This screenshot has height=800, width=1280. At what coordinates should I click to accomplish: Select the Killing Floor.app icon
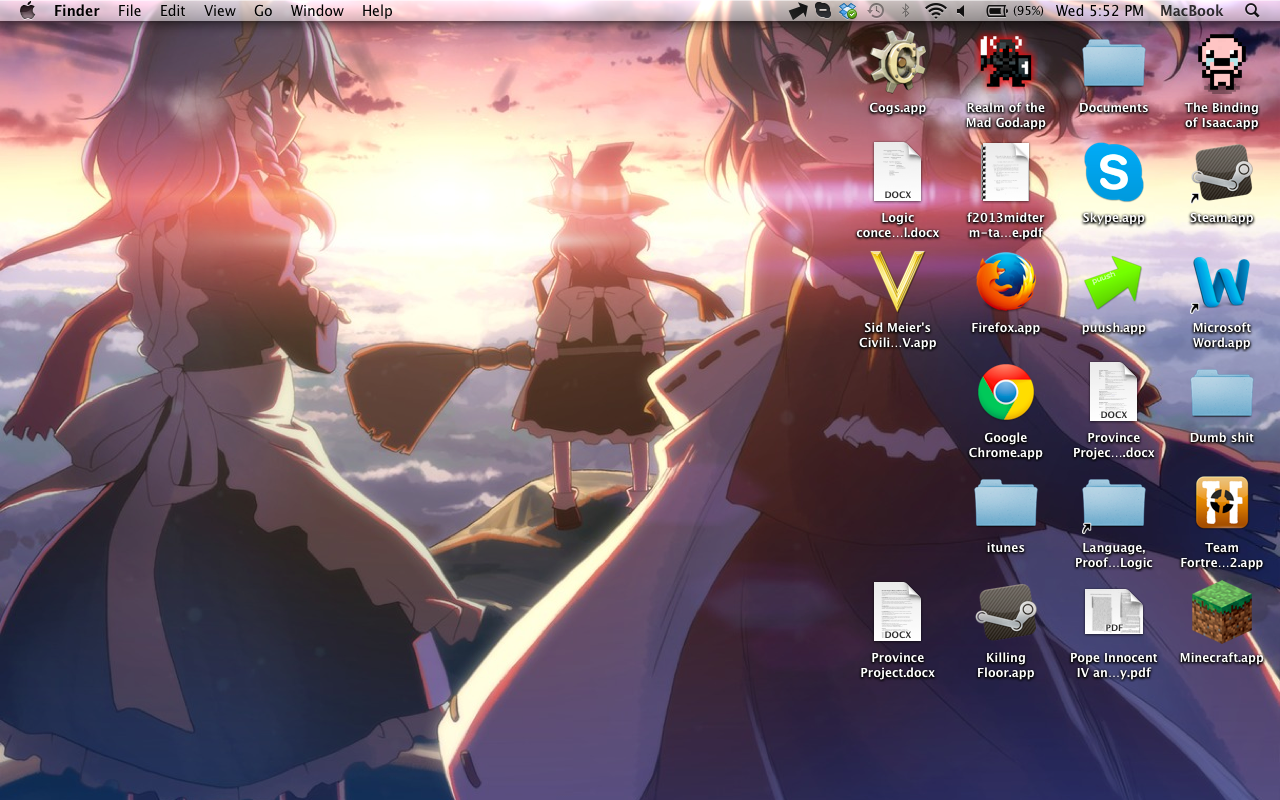[1005, 612]
